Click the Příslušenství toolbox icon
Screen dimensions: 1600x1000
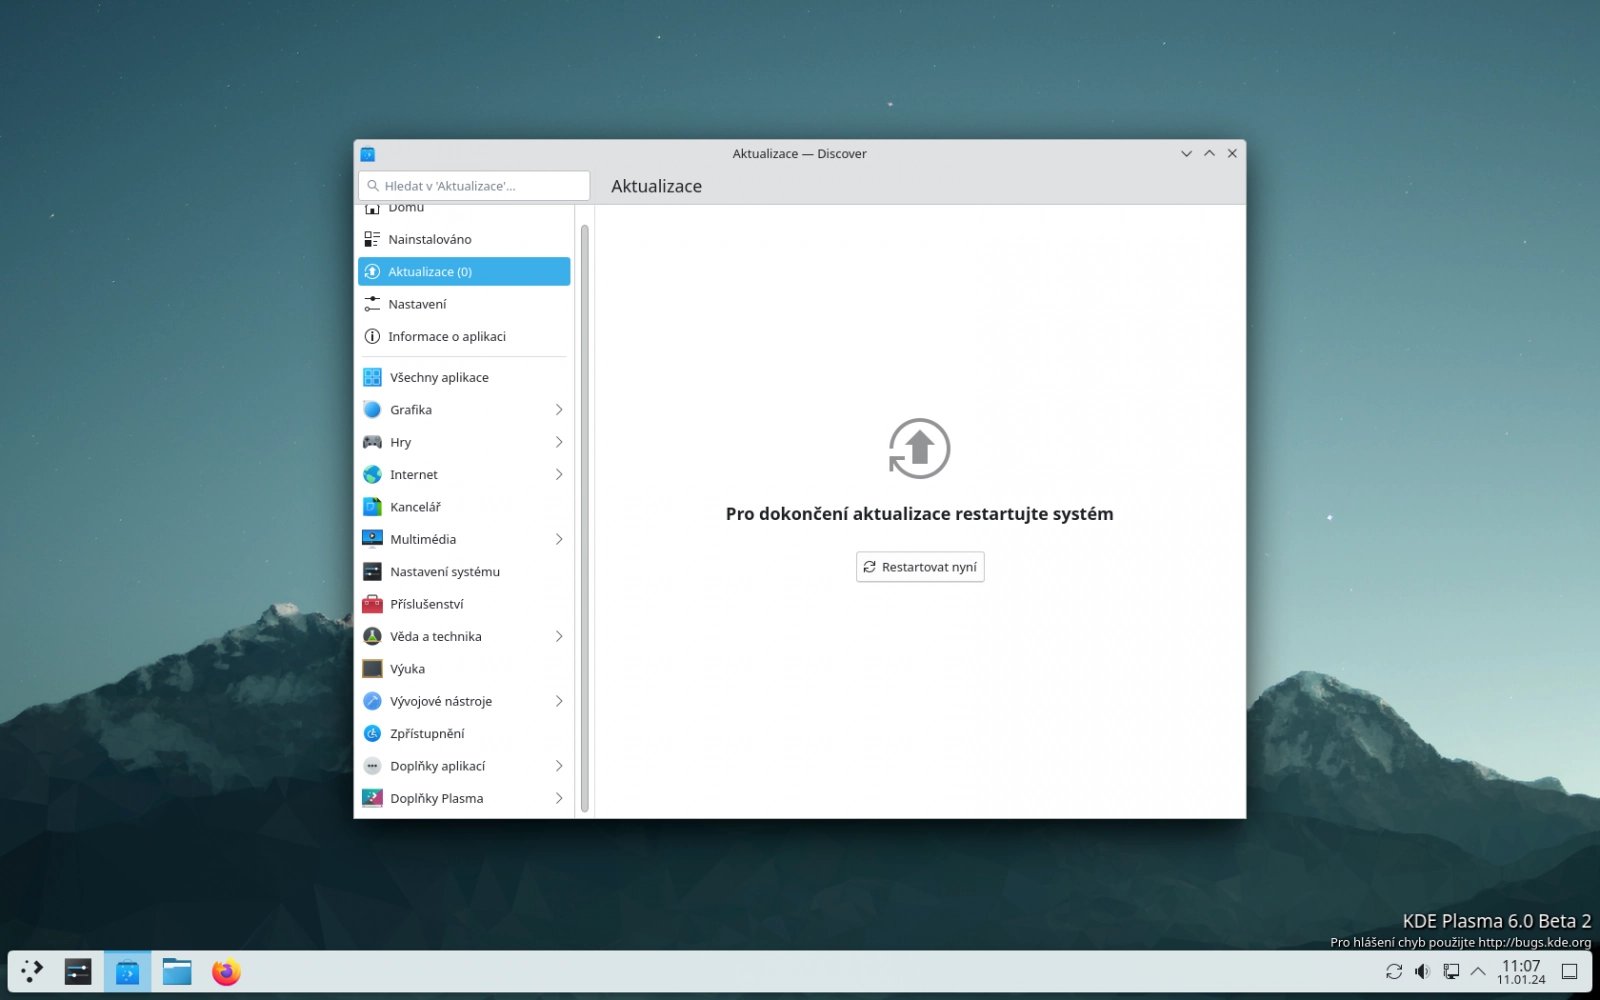click(x=372, y=604)
